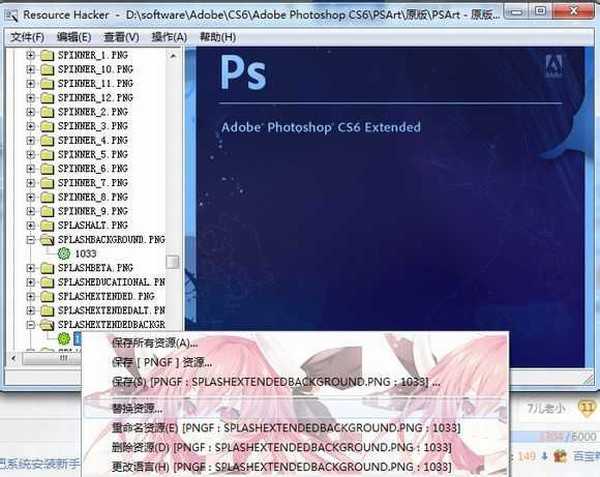
Task: Click the SPINNER_12.PNG folder icon
Action: [x=46, y=98]
